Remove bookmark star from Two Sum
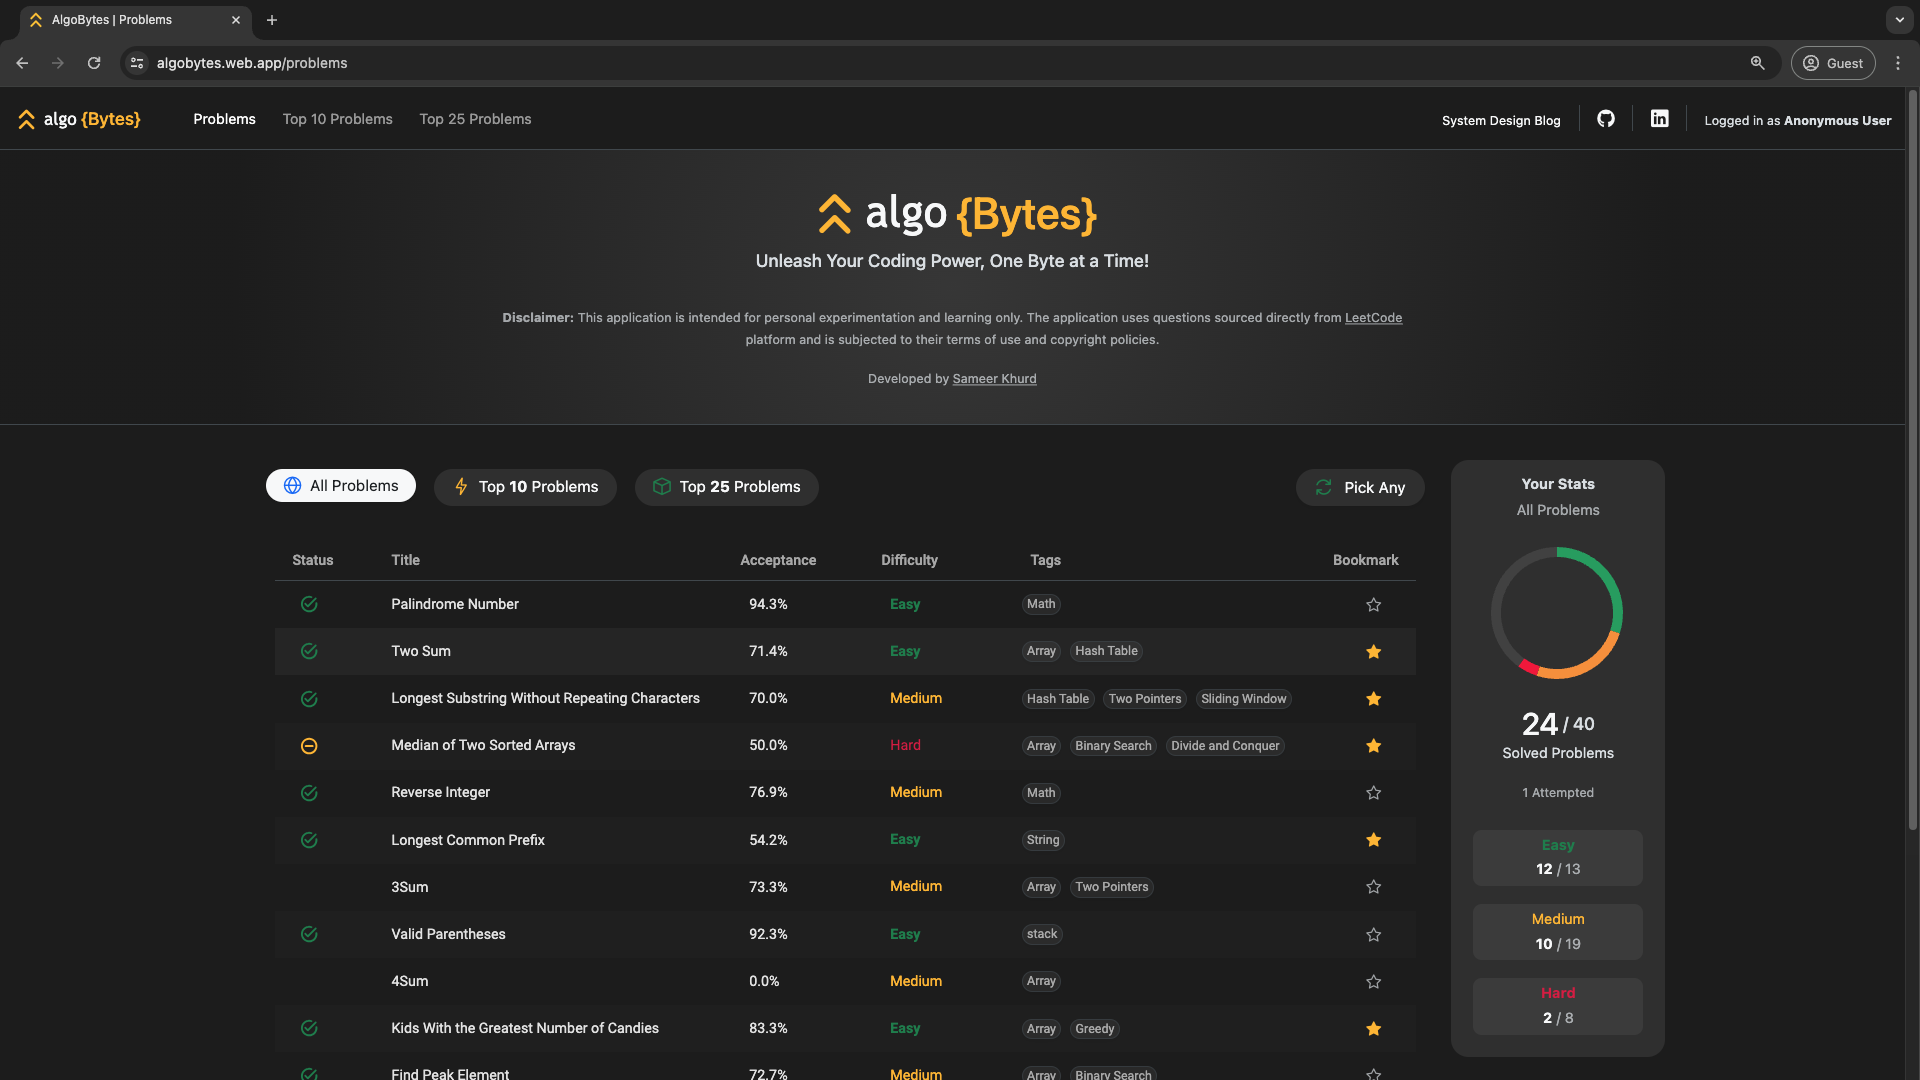The image size is (1920, 1080). coord(1373,652)
